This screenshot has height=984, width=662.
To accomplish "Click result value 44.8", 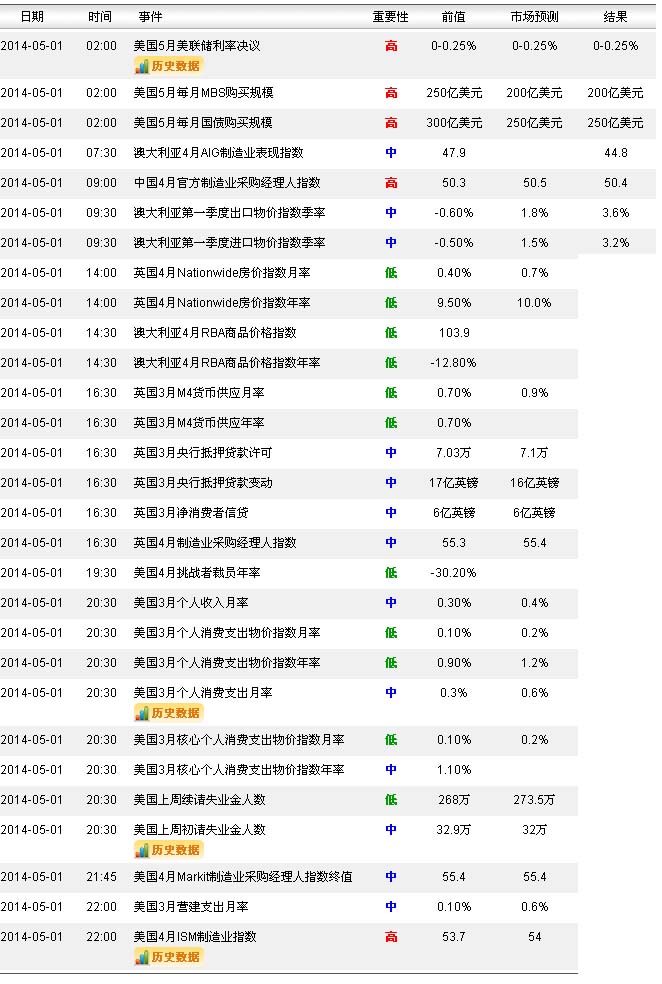I will point(616,152).
